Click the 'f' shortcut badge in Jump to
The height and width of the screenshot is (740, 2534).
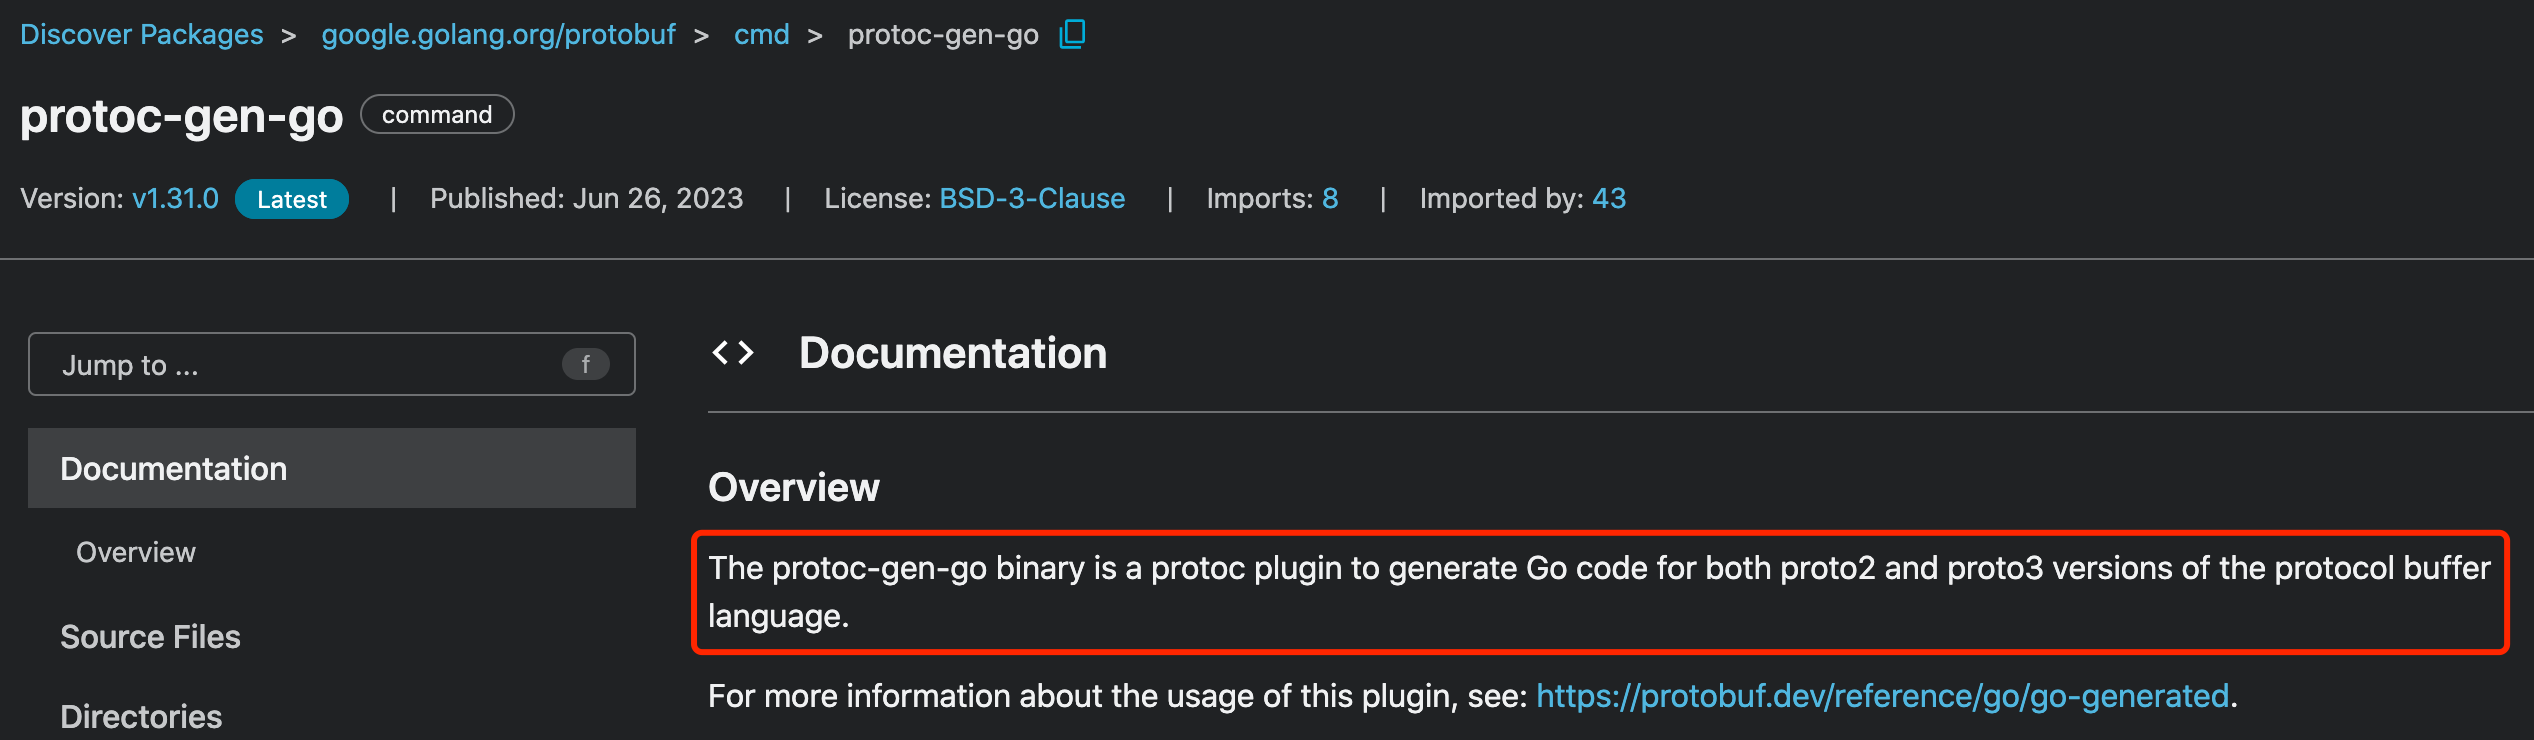(585, 365)
